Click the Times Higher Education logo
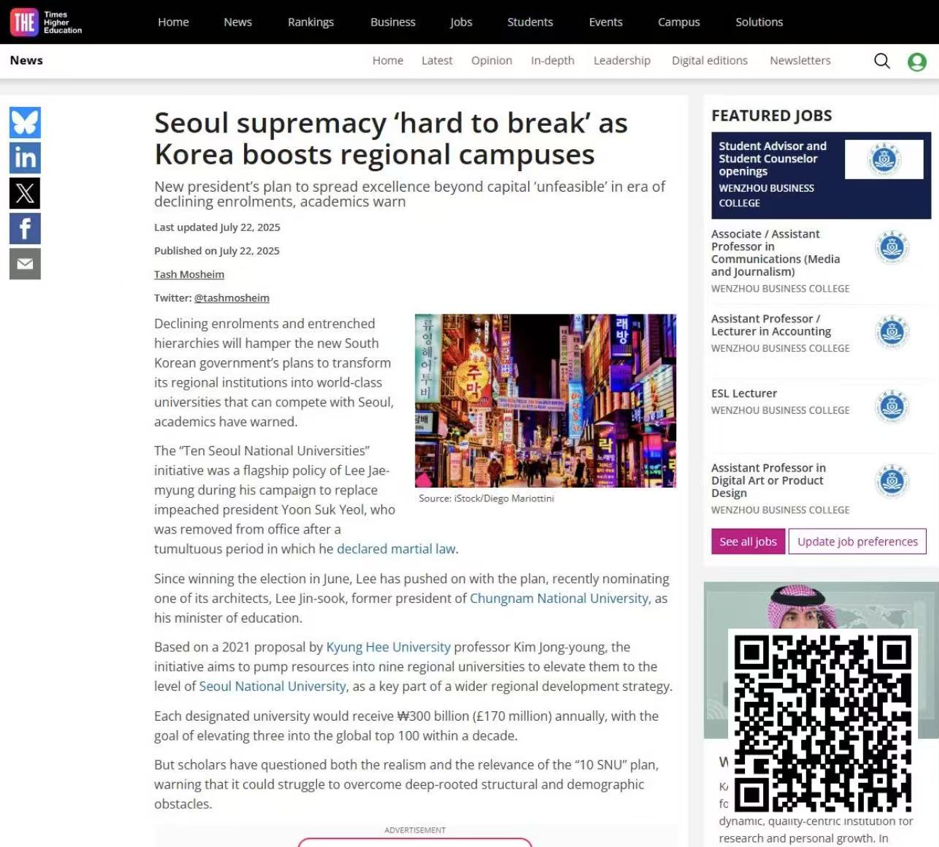939x847 pixels. (x=46, y=22)
